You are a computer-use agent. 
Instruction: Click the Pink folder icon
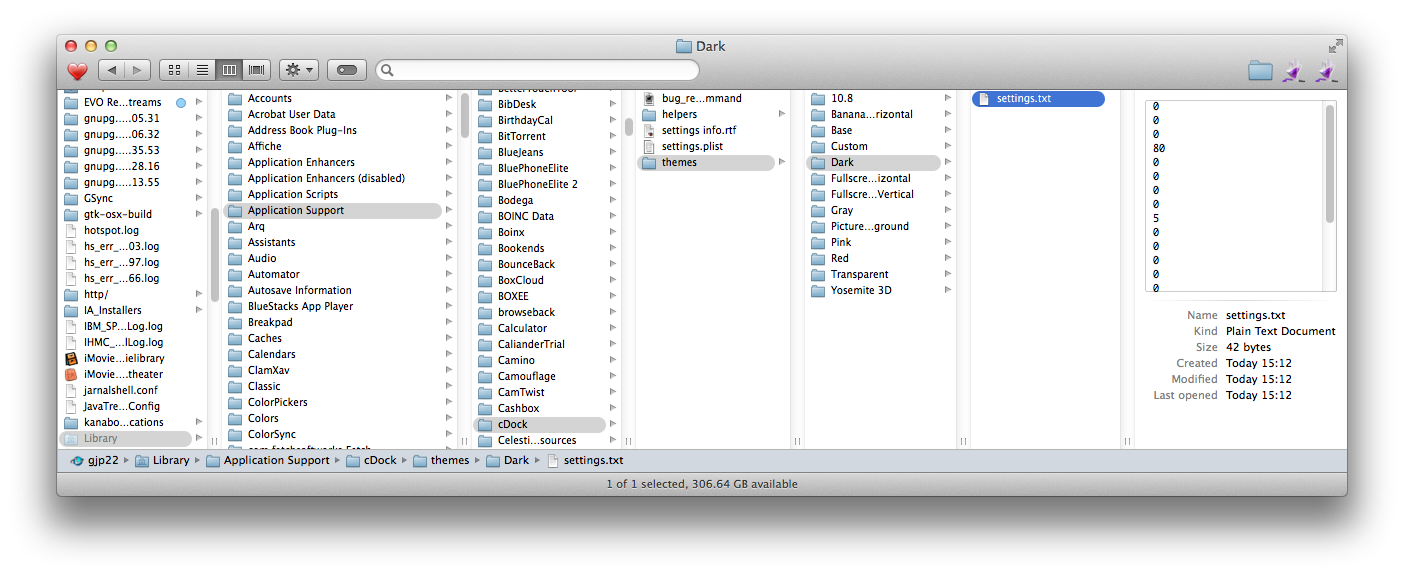tap(818, 242)
